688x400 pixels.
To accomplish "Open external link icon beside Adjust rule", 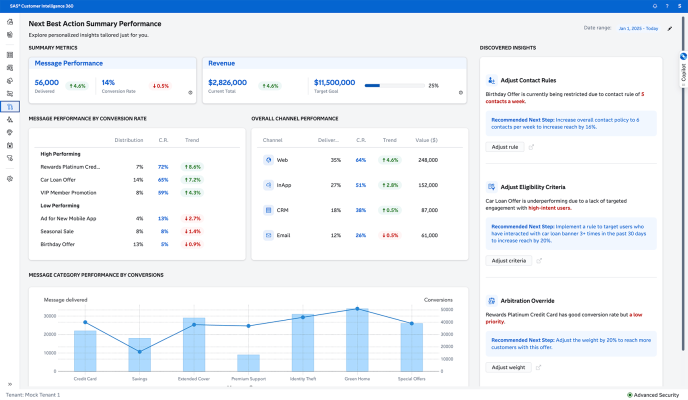I will point(532,147).
